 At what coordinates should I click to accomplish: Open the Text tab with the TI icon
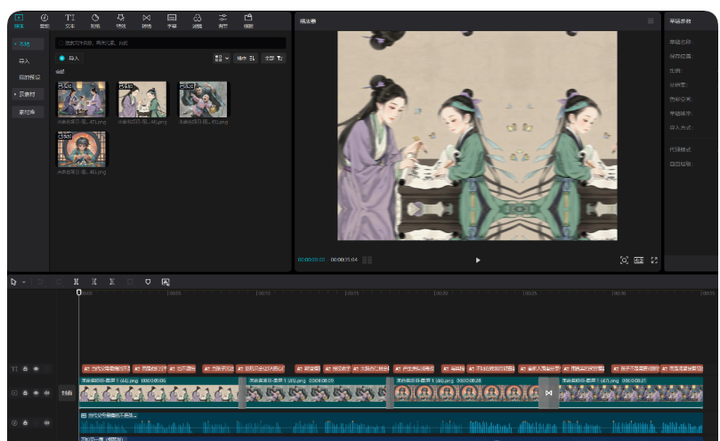69,21
